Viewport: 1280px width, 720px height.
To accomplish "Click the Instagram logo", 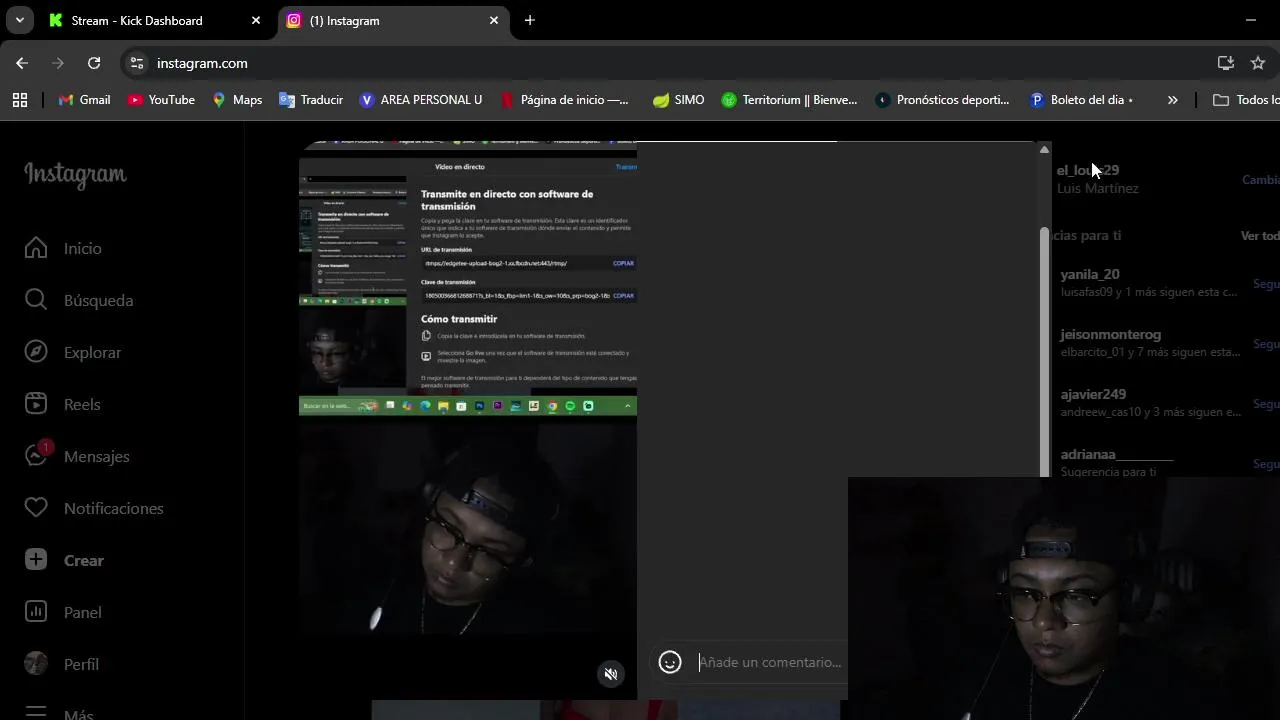I will 76,175.
